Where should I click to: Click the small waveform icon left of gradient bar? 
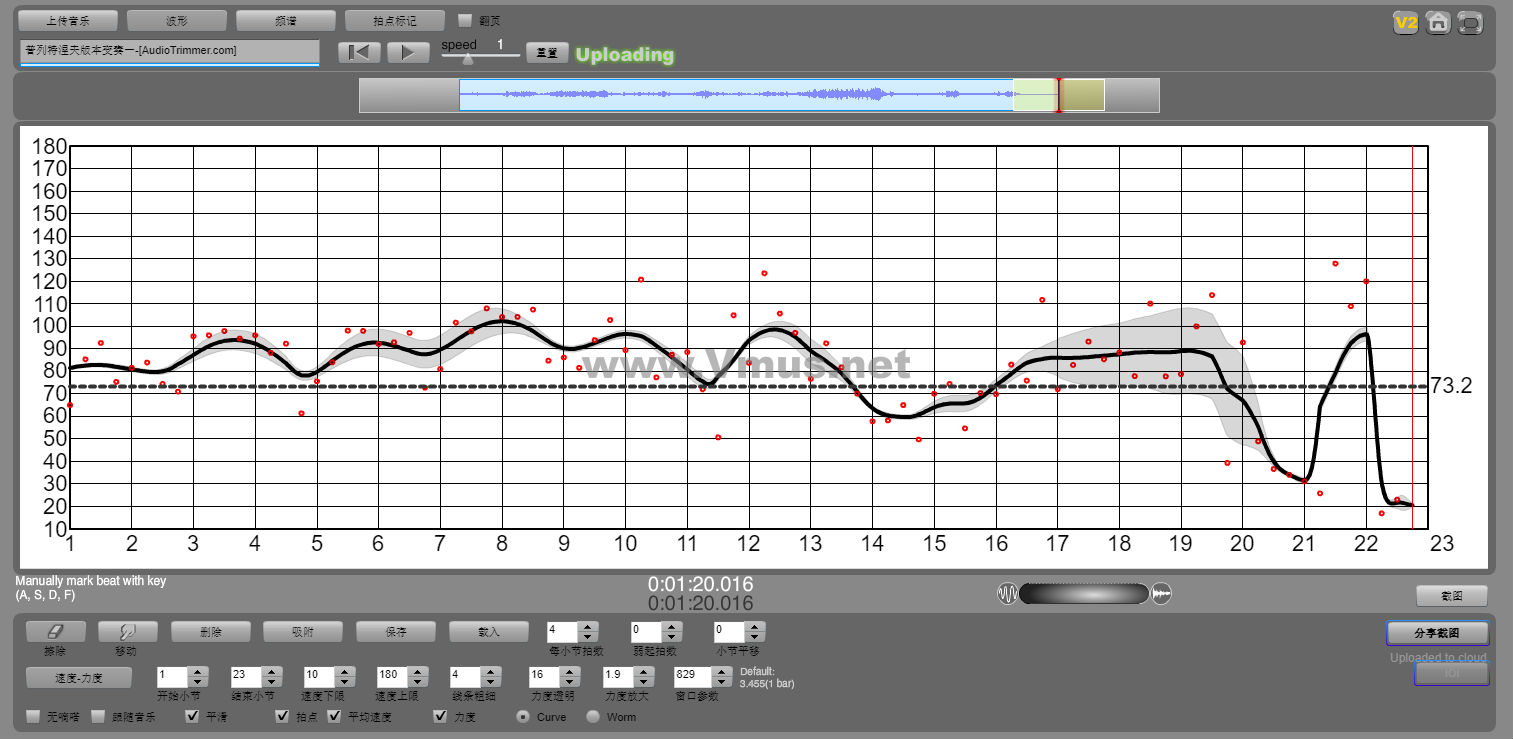[1007, 594]
